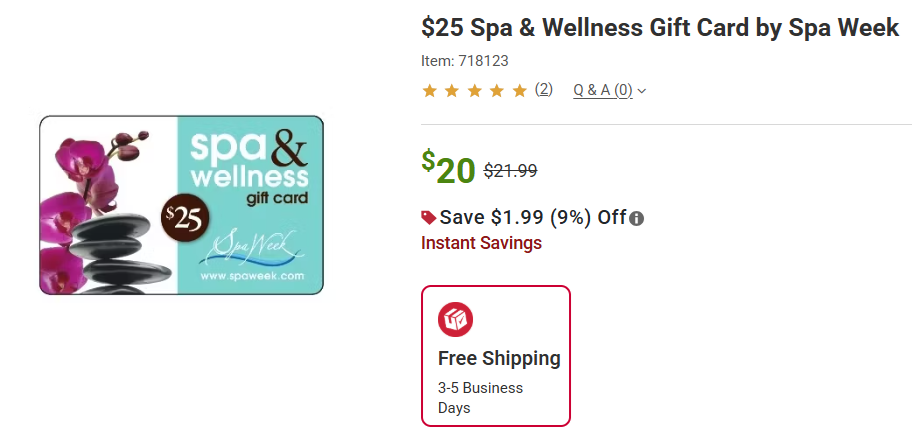Click the fifth gold rating star
Image resolution: width=912 pixels, height=441 pixels.
(519, 91)
